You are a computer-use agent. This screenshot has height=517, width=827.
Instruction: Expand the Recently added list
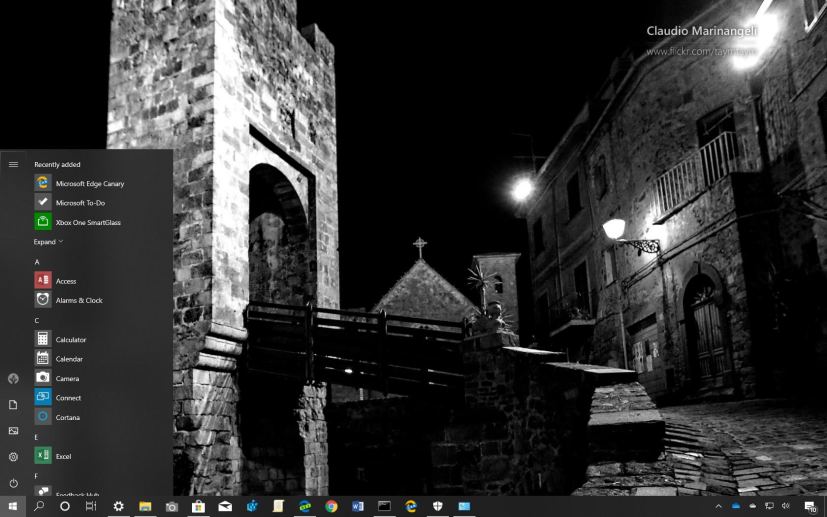pyautogui.click(x=49, y=242)
